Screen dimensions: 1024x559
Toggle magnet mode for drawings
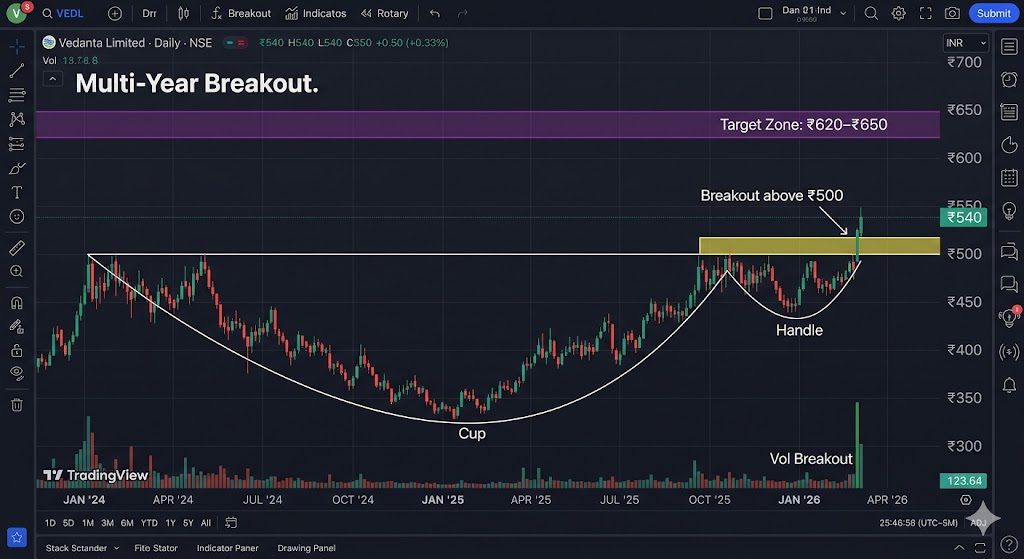[17, 303]
